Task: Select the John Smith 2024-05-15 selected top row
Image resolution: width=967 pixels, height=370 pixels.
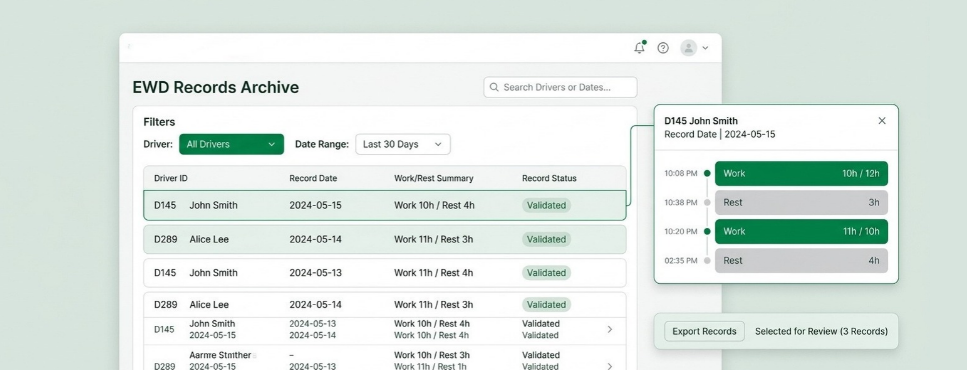Action: pyautogui.click(x=385, y=205)
